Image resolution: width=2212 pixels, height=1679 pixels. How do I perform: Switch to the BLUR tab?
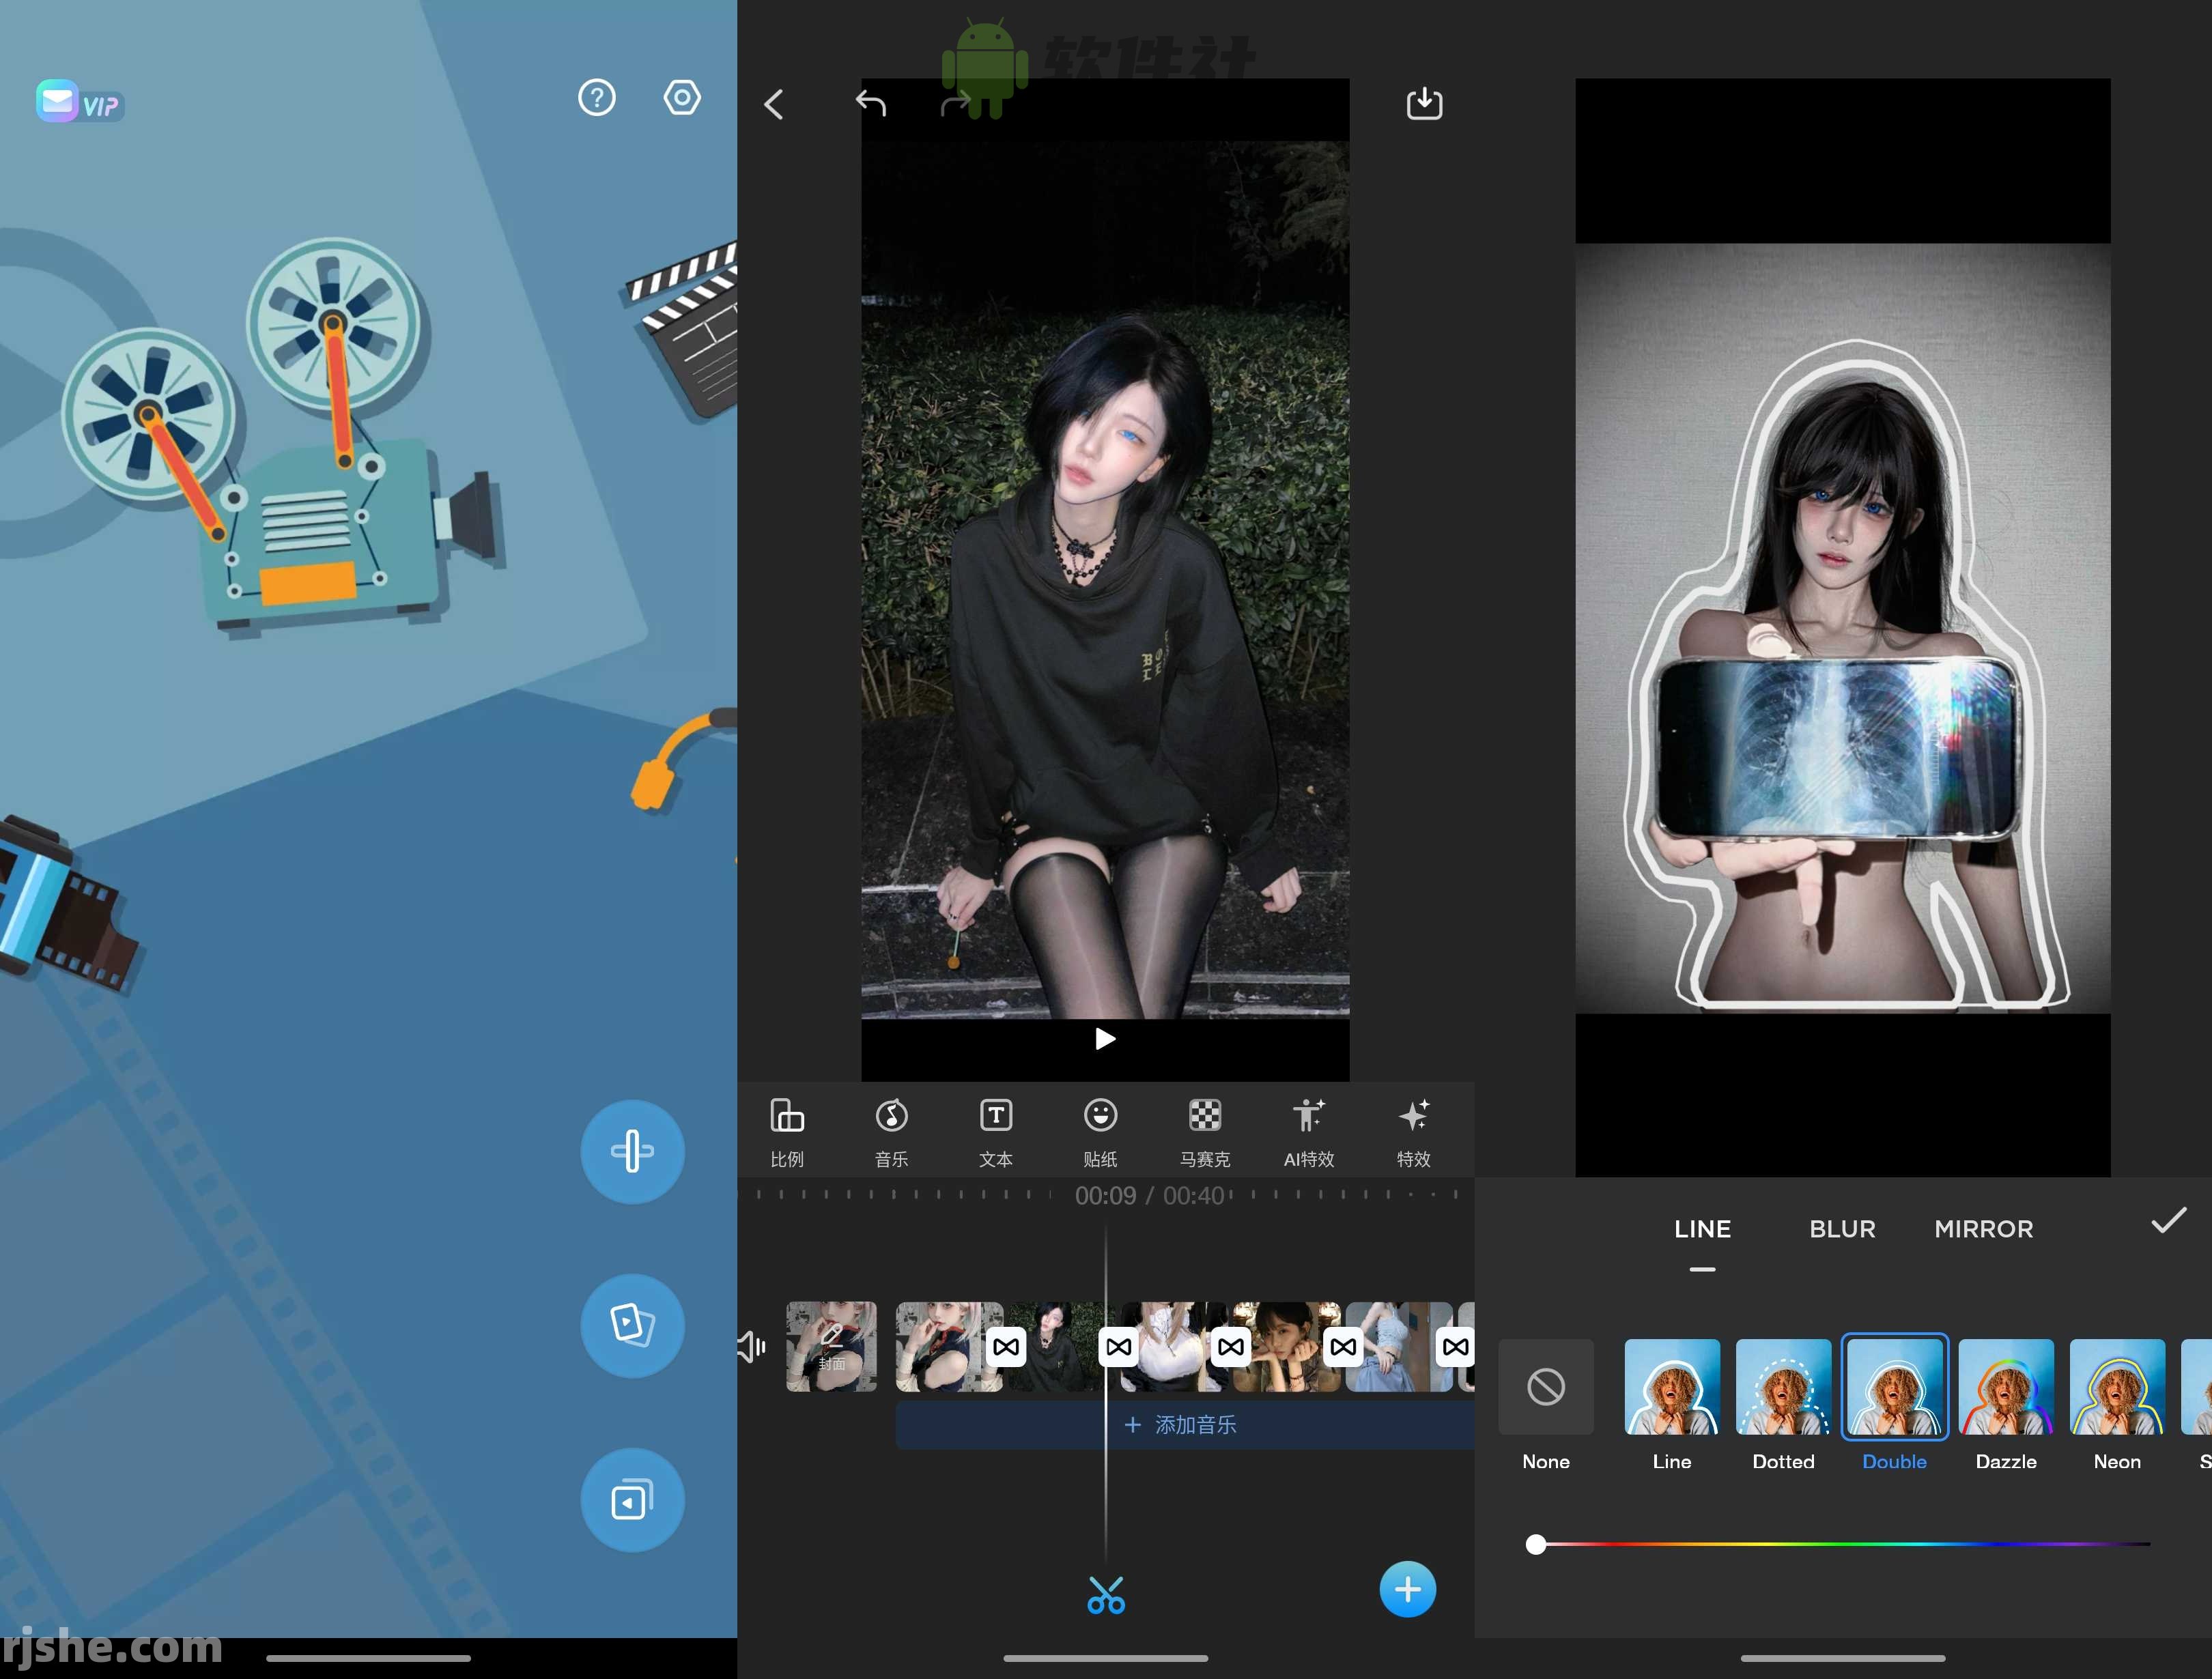pyautogui.click(x=1841, y=1229)
